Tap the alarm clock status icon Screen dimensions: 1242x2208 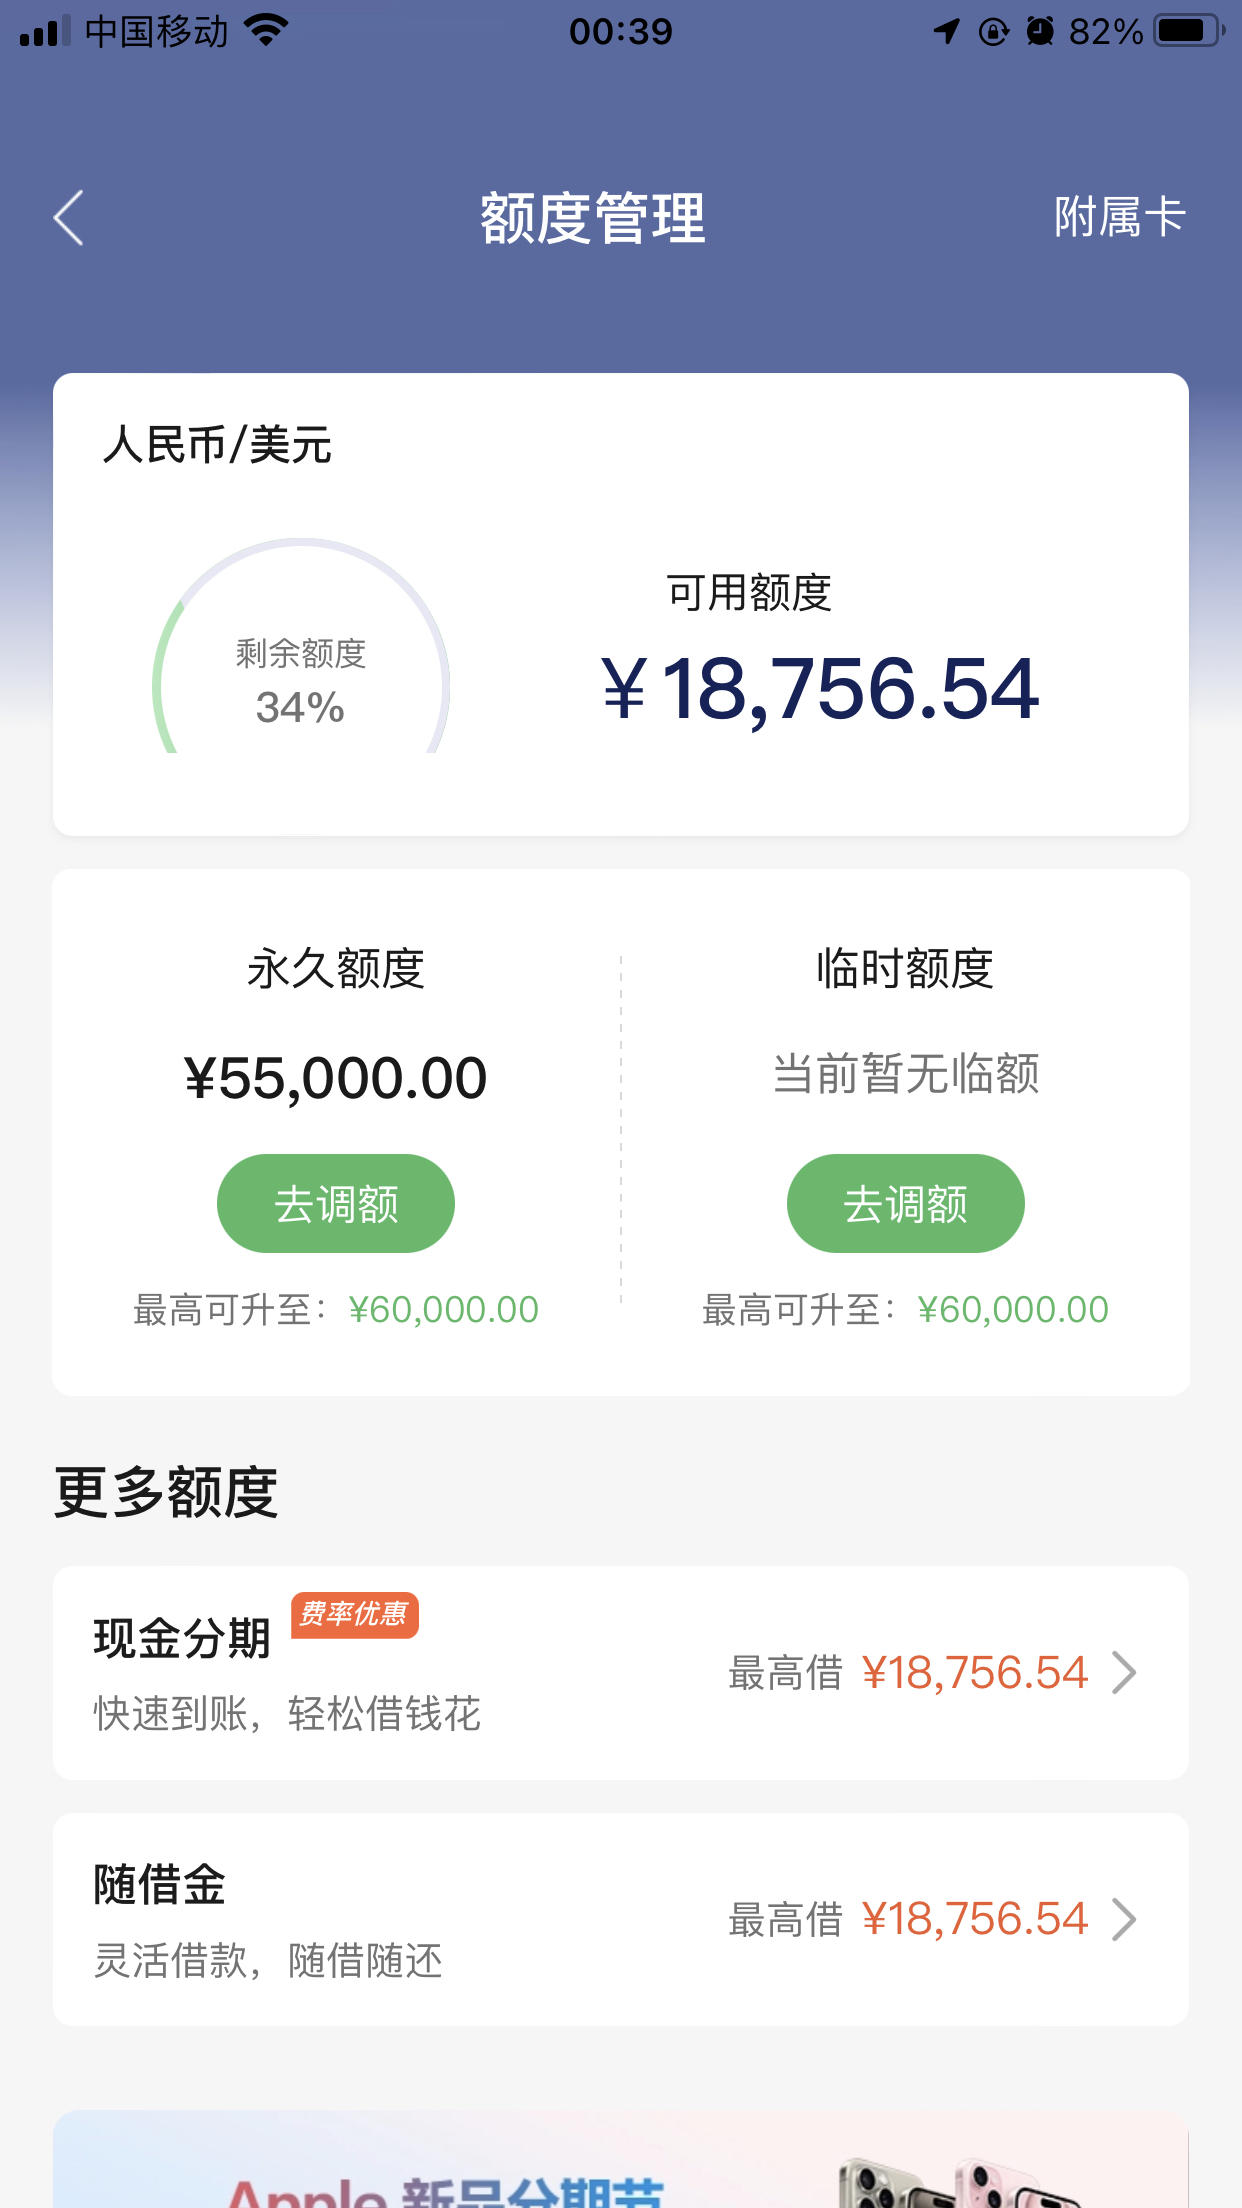coord(1040,31)
